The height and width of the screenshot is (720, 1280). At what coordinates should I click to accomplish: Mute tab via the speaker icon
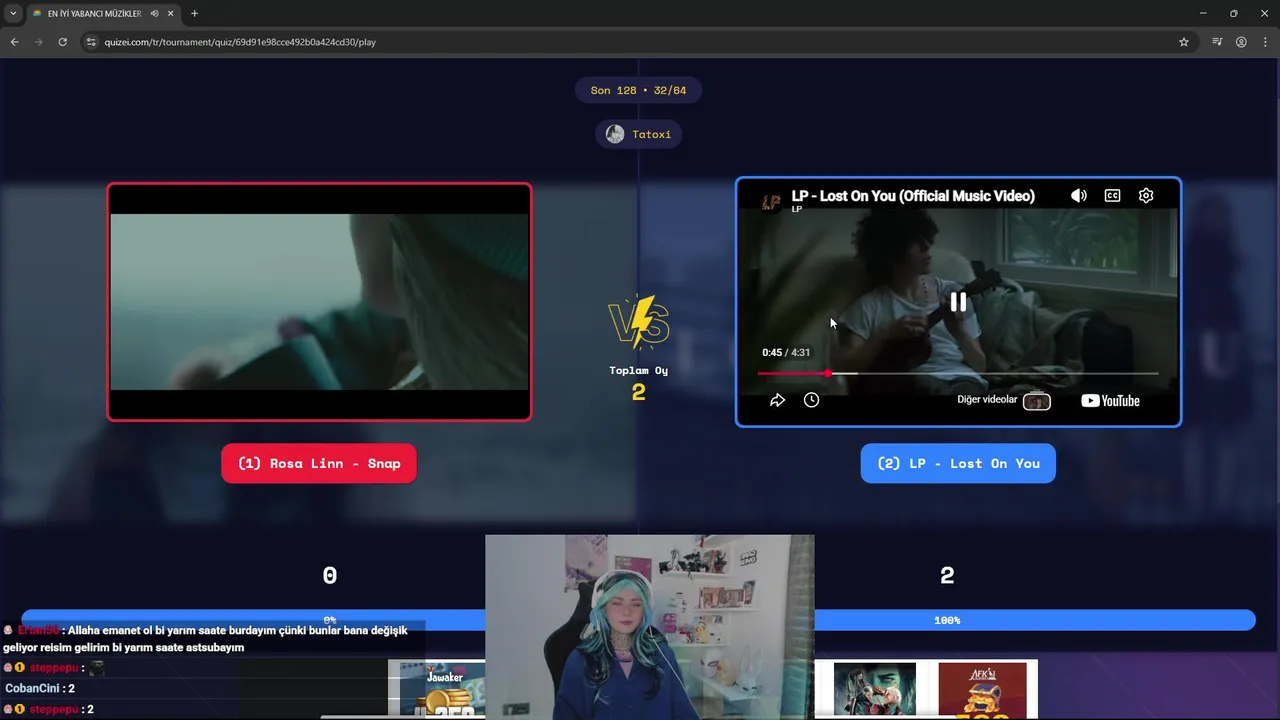(154, 13)
